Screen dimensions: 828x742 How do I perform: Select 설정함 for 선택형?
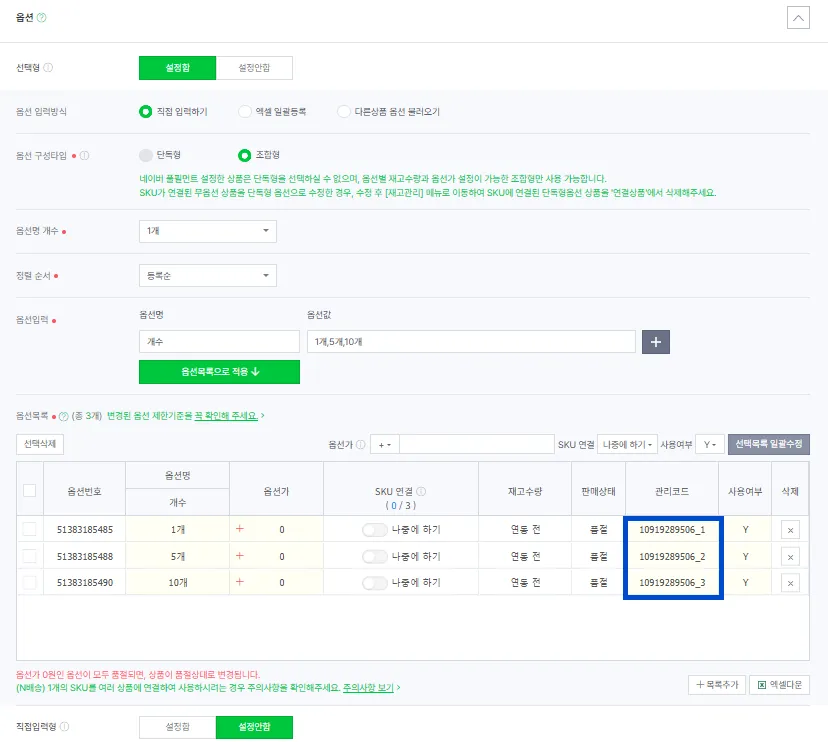point(177,68)
